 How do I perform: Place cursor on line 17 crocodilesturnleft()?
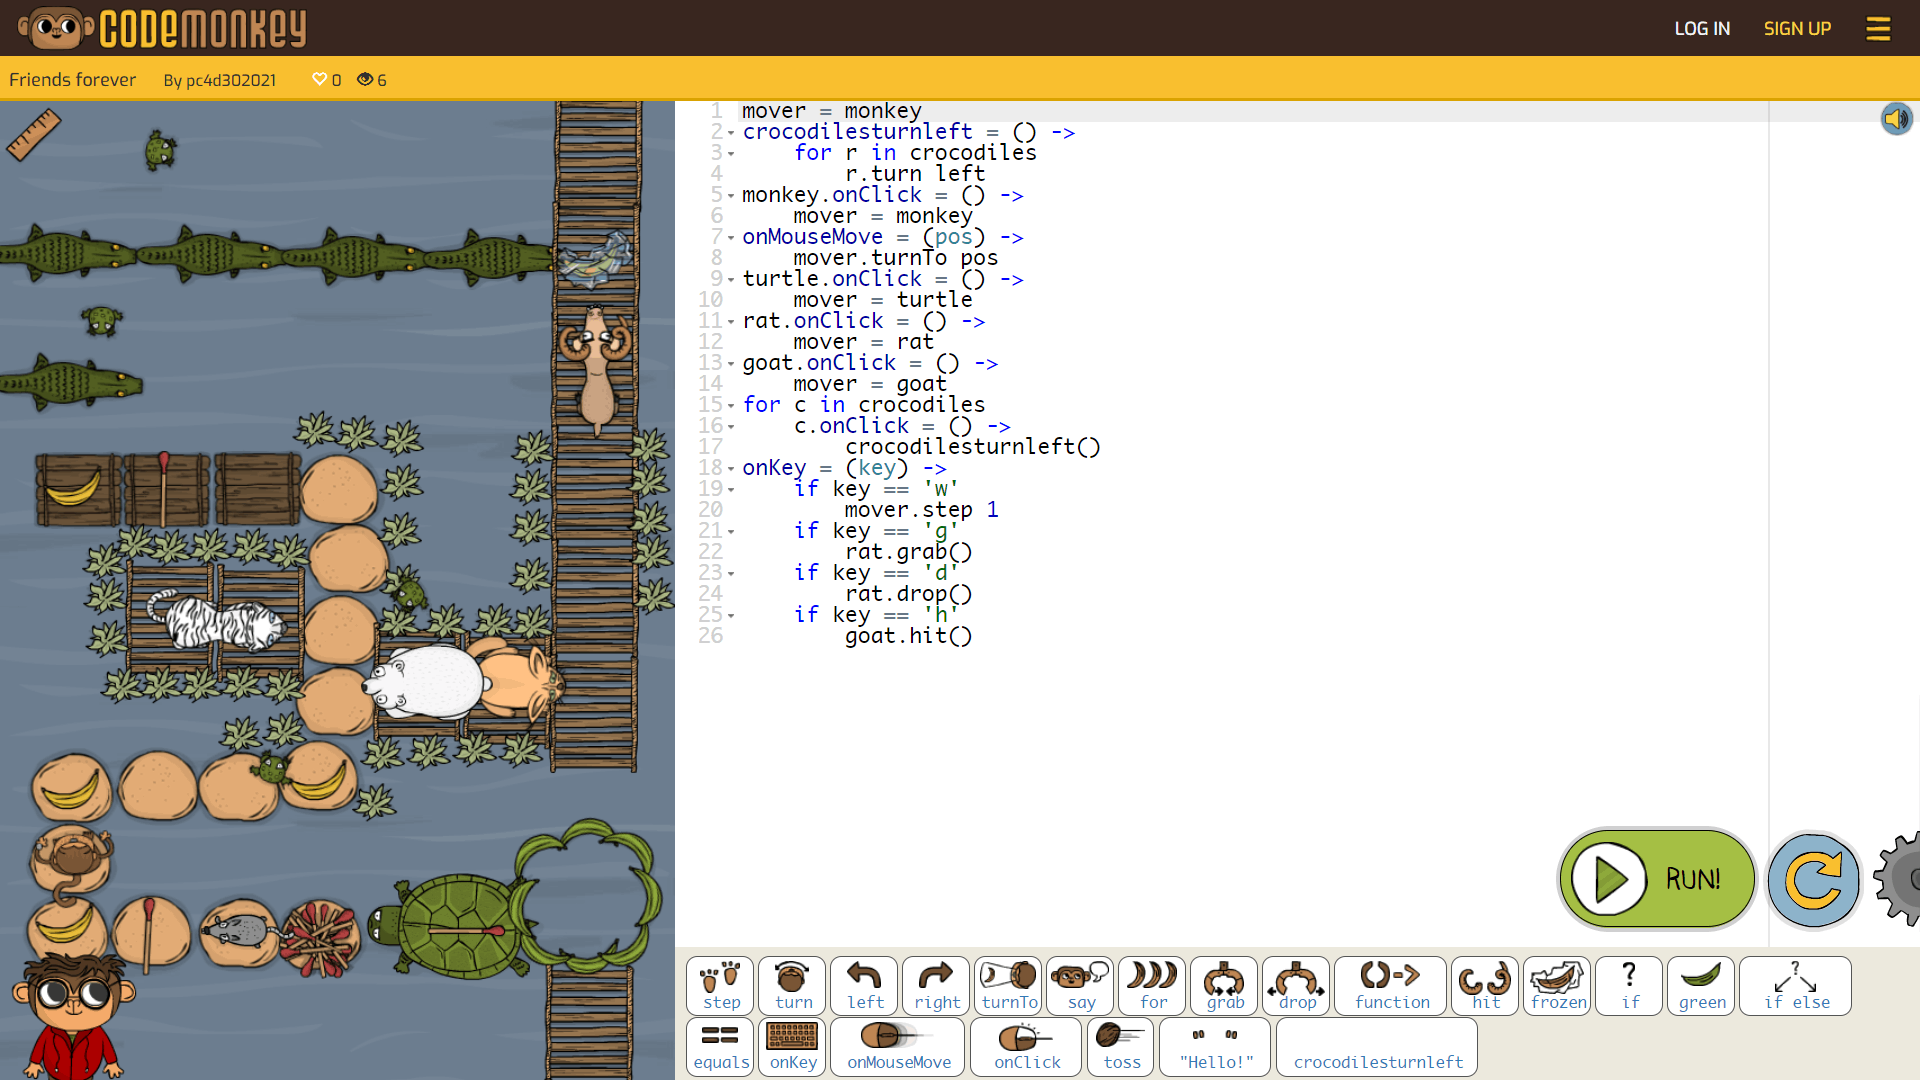pos(972,447)
